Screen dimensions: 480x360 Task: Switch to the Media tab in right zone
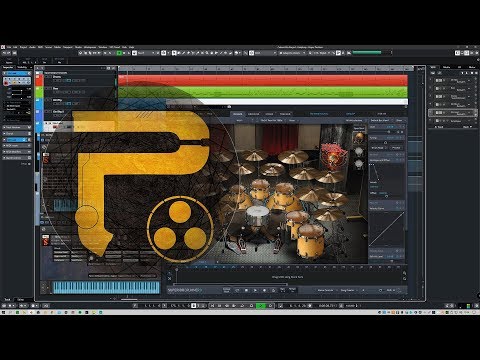(446, 67)
